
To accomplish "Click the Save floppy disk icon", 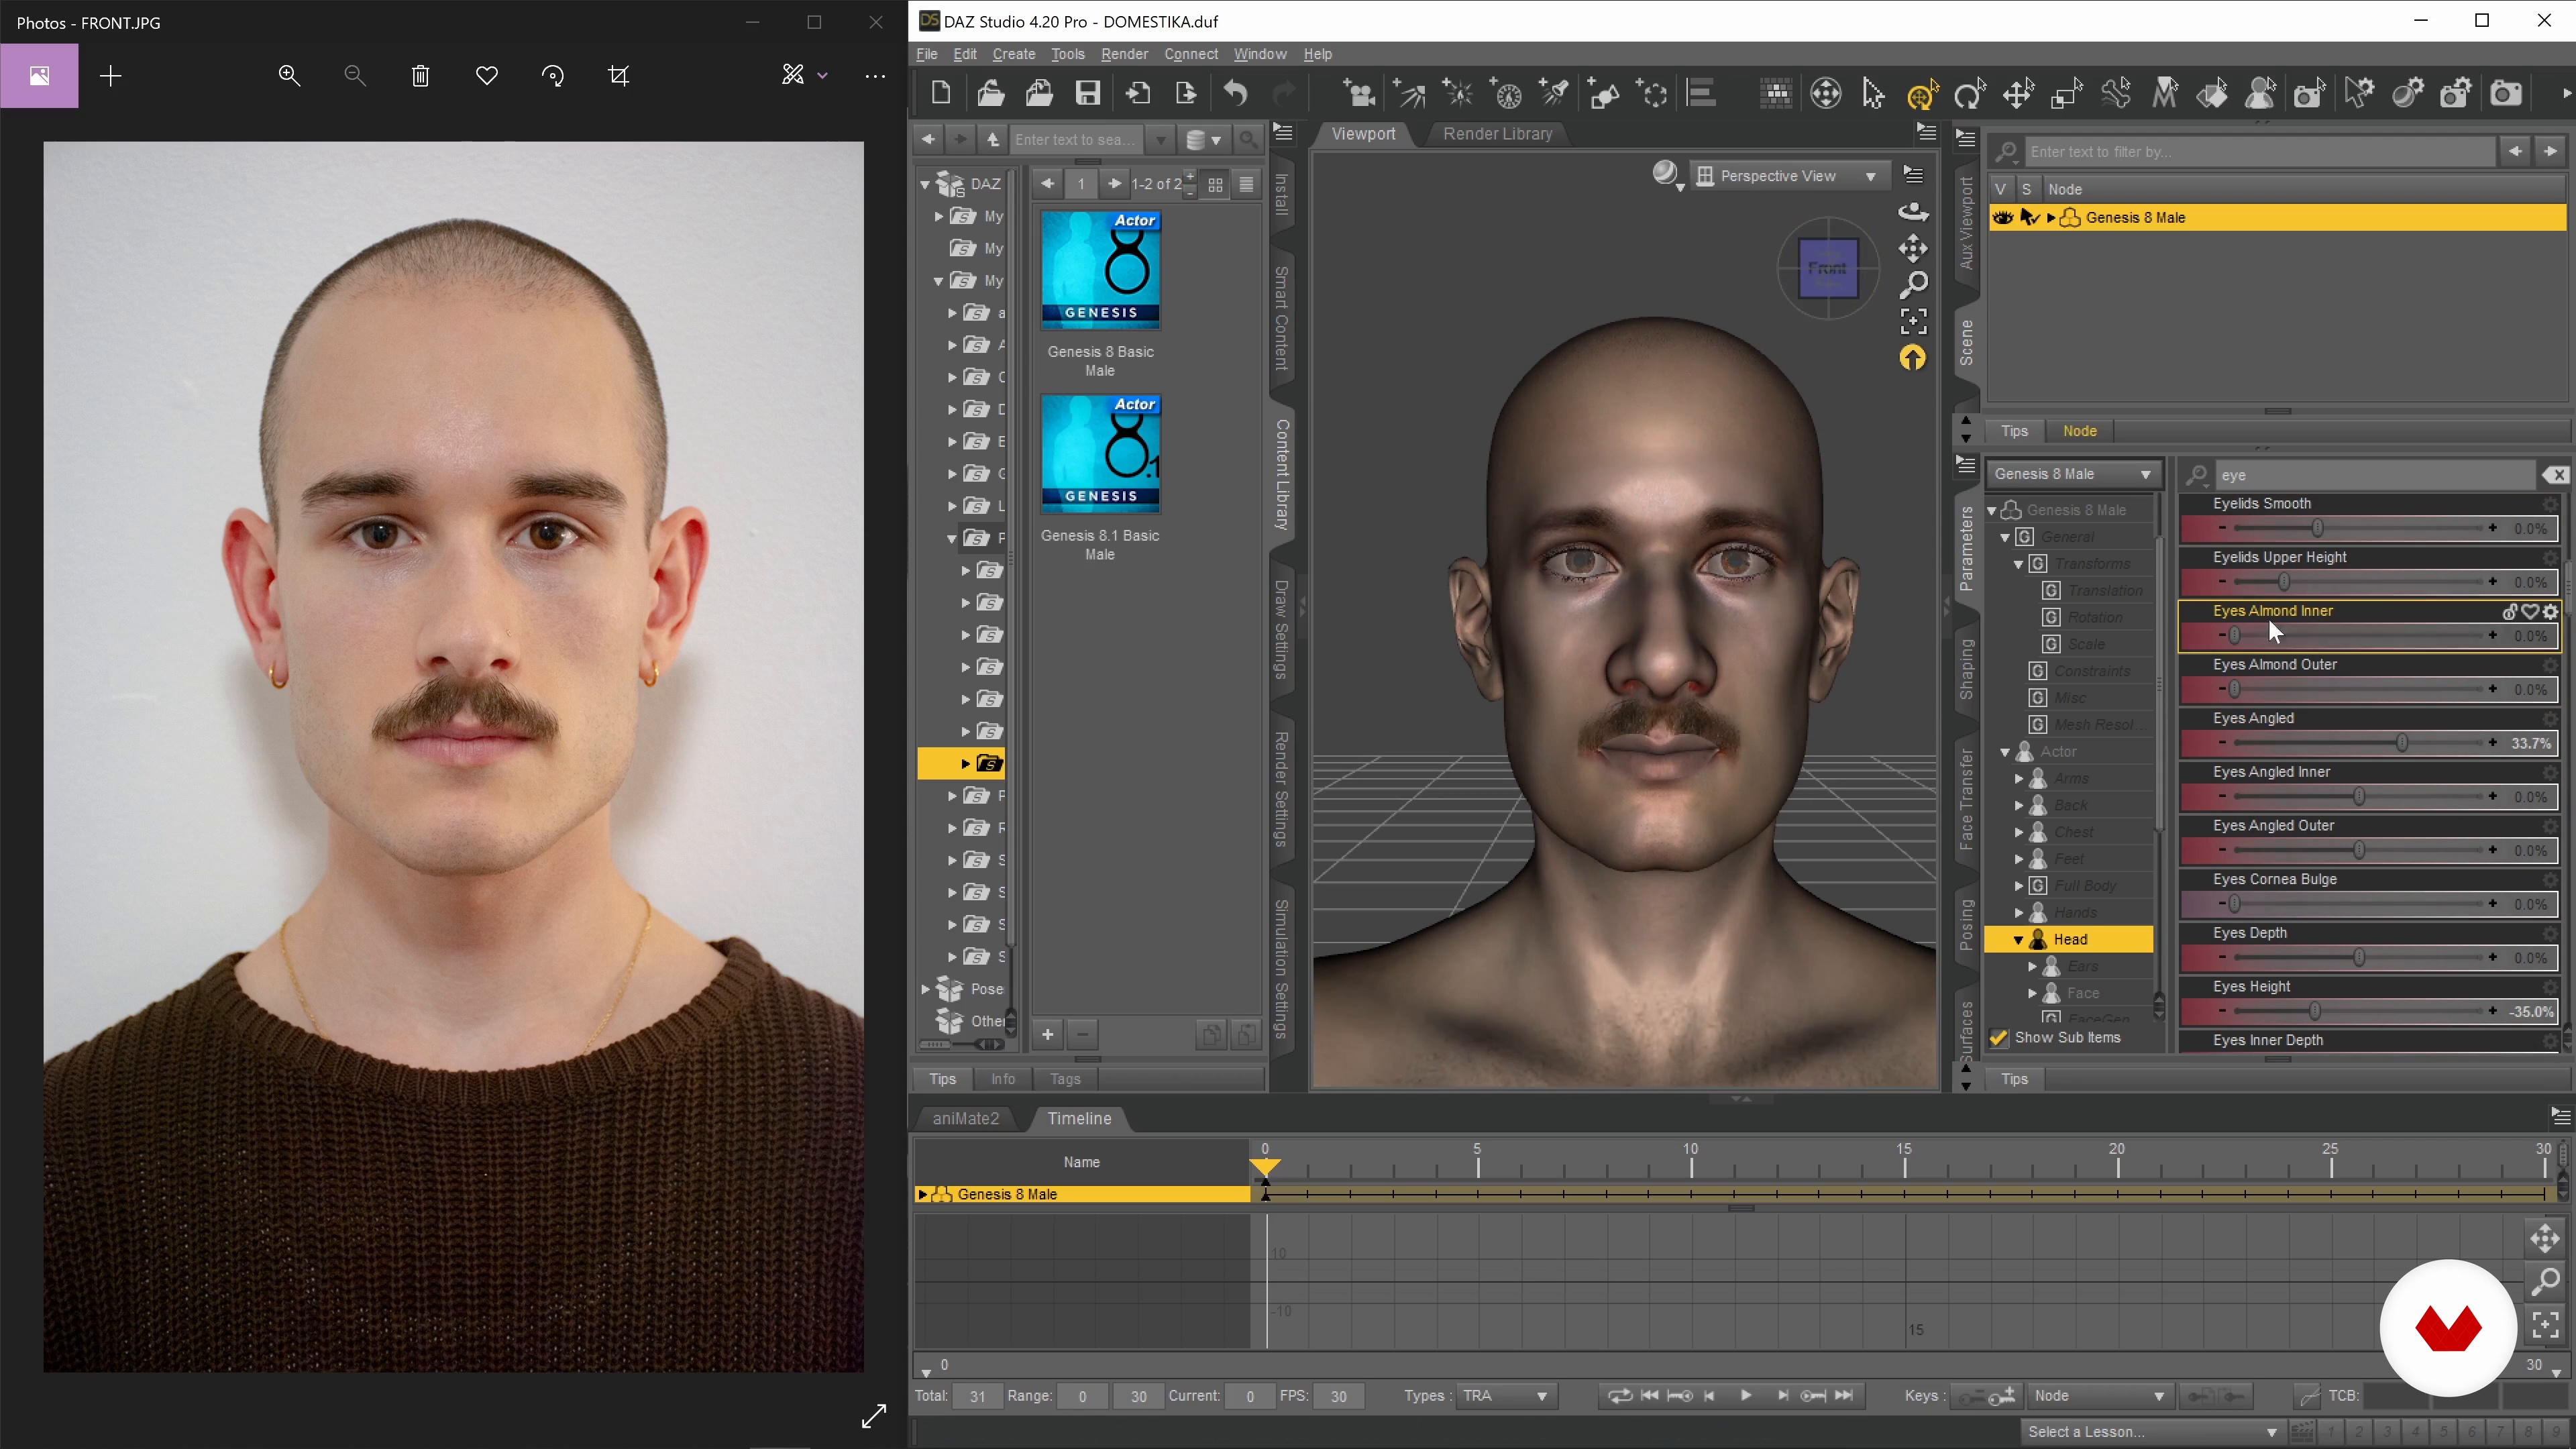I will [x=1087, y=94].
